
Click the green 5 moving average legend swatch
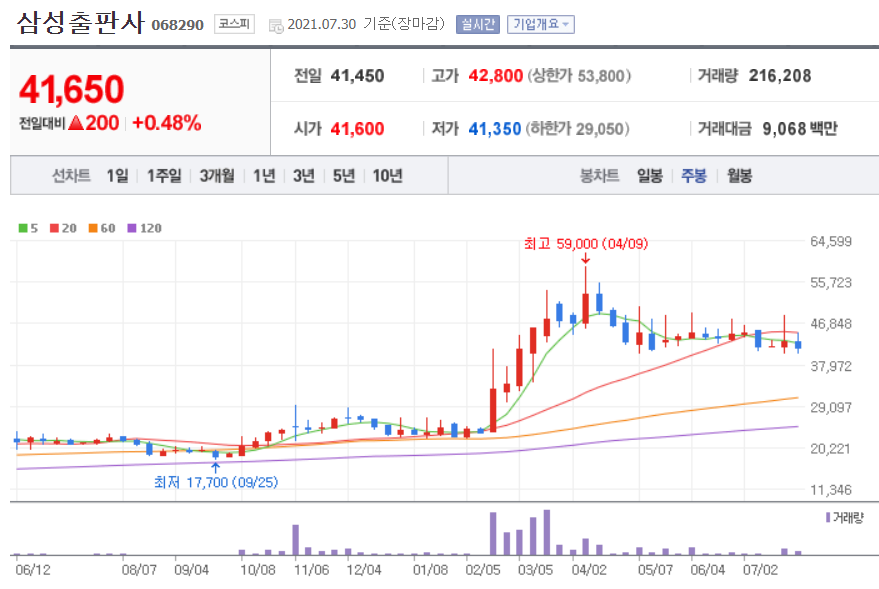[x=23, y=228]
